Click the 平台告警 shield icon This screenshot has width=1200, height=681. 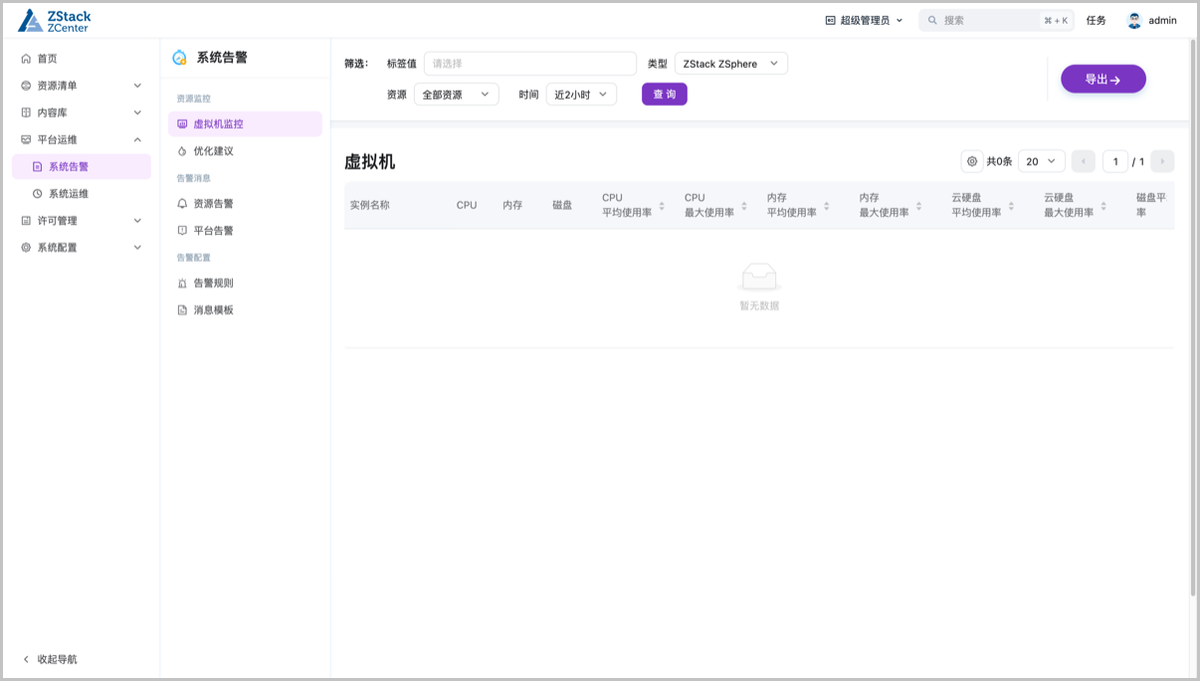pyautogui.click(x=182, y=231)
